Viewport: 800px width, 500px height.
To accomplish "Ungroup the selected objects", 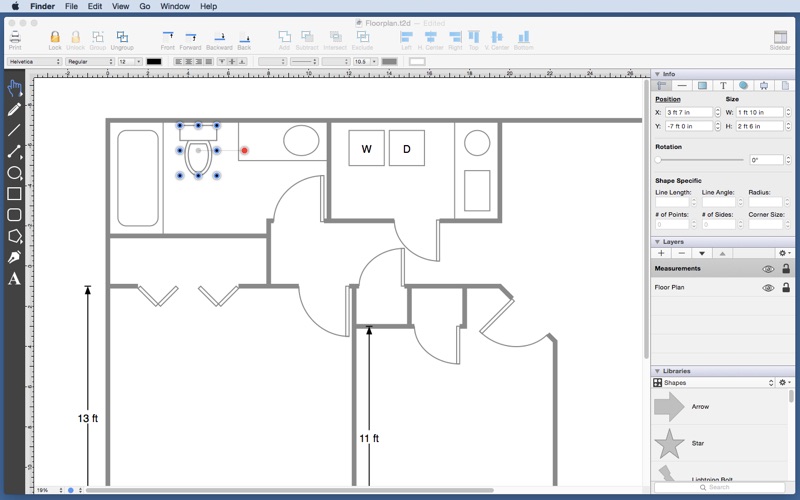I will tap(122, 40).
